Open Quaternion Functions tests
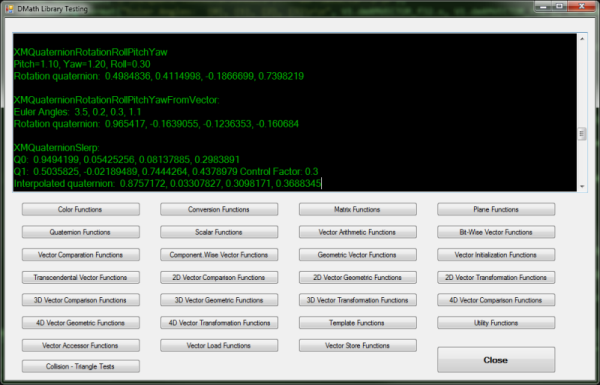The image size is (600, 385). click(81, 232)
